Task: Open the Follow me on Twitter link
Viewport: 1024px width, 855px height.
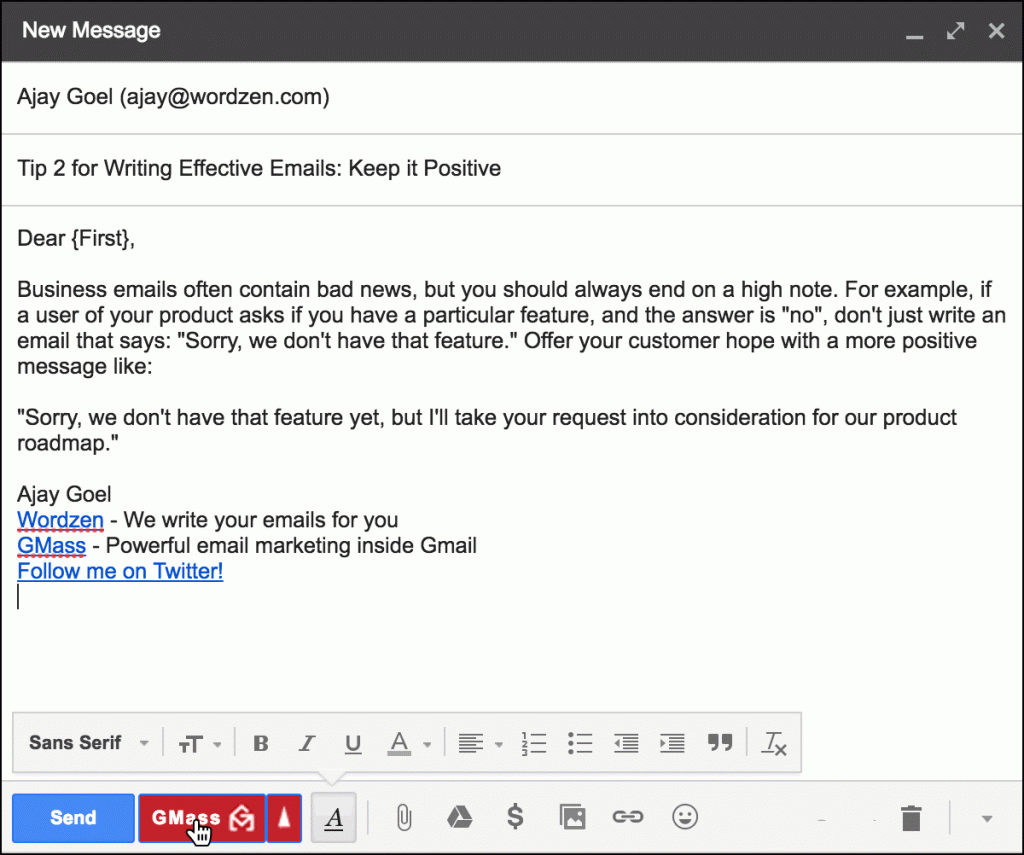Action: [x=120, y=572]
